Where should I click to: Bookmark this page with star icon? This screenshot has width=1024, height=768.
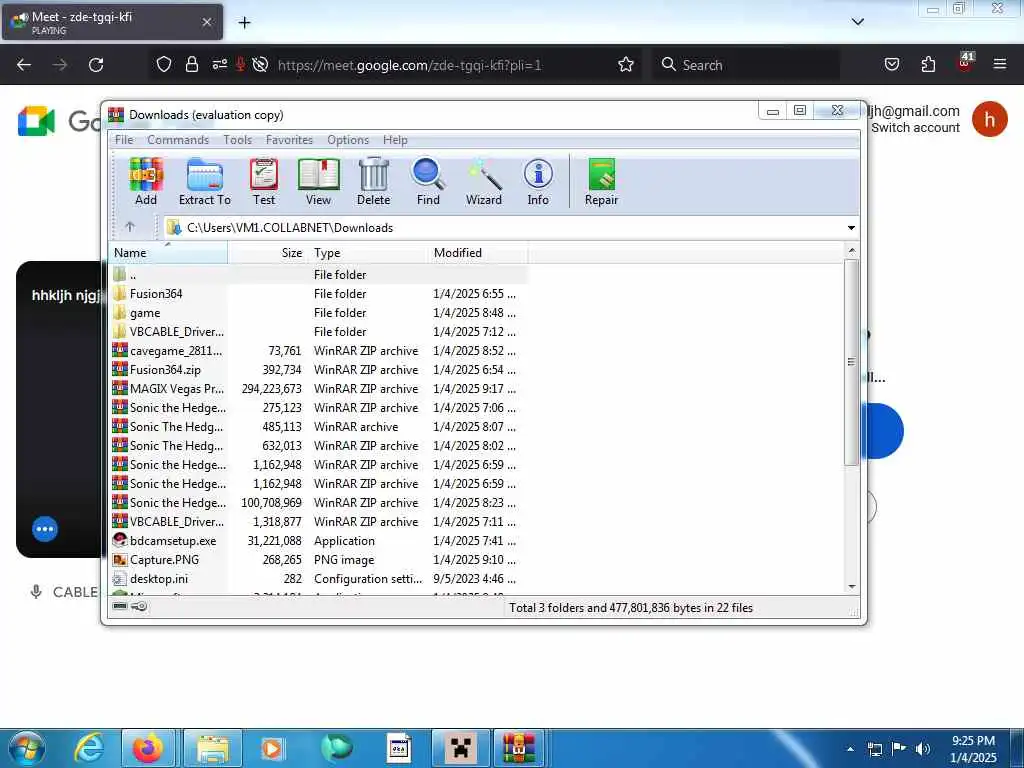pyautogui.click(x=626, y=64)
